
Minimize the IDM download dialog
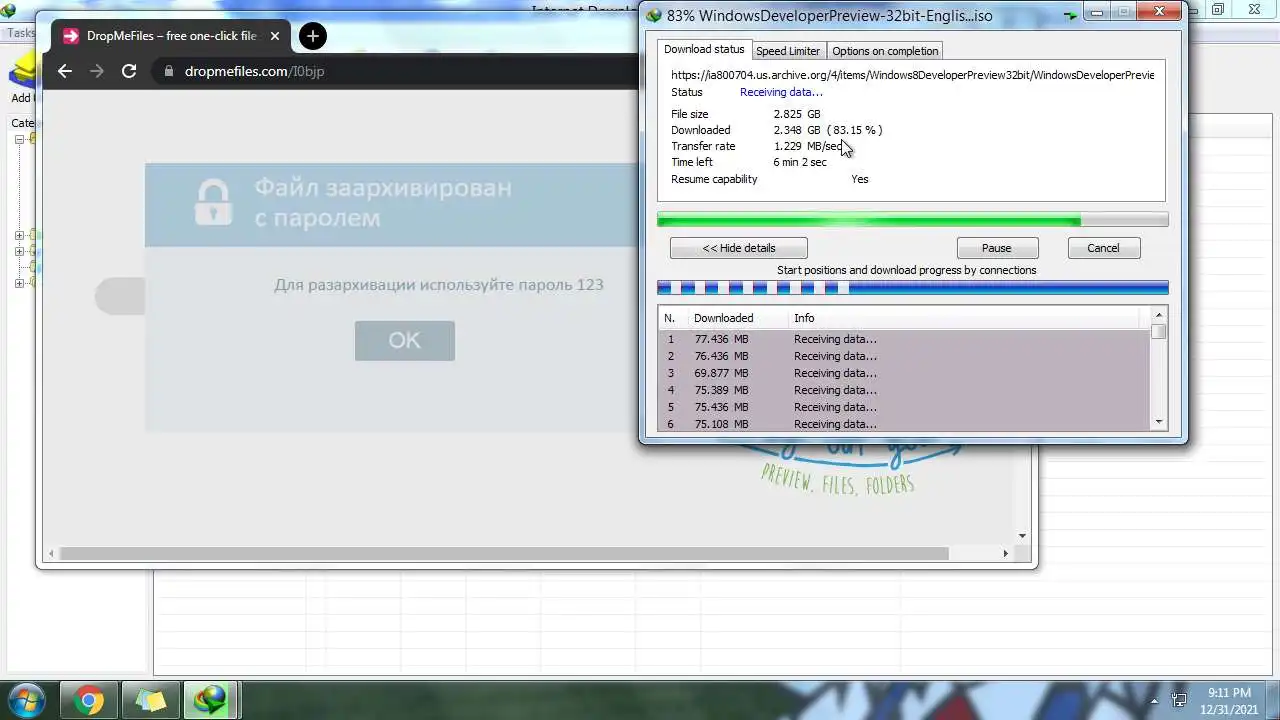click(1097, 12)
